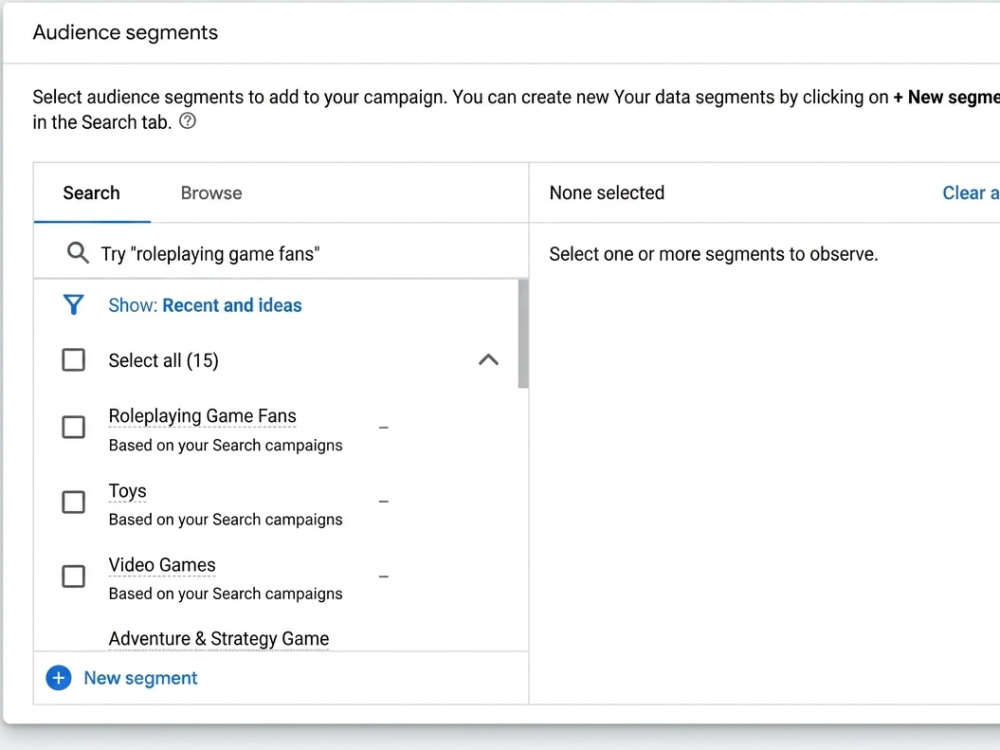Open the Show: Recent and ideas filter

205,305
